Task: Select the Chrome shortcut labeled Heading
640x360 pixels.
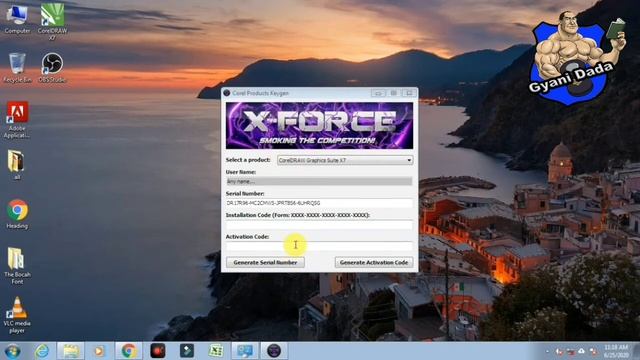Action: 17,214
